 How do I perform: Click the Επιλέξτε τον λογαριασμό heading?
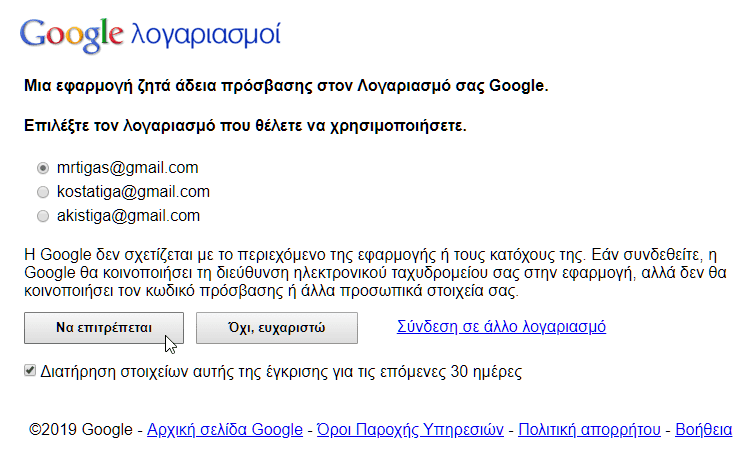tap(245, 126)
